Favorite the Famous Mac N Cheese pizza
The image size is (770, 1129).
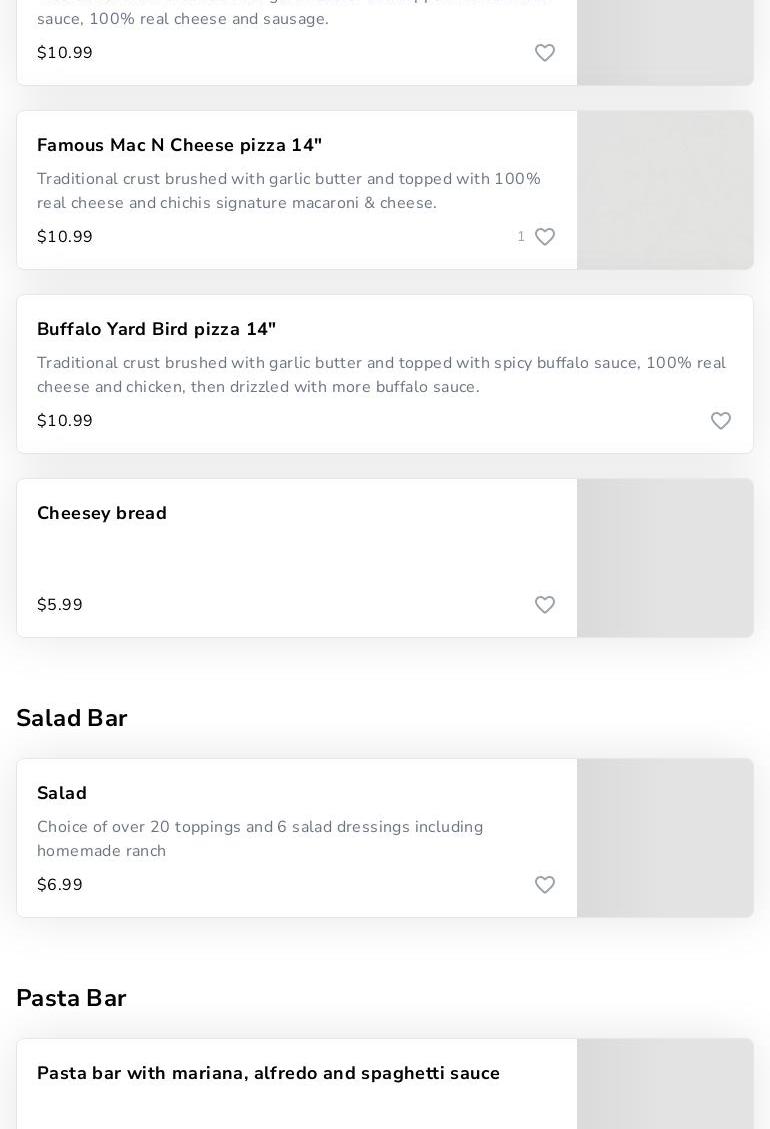545,237
